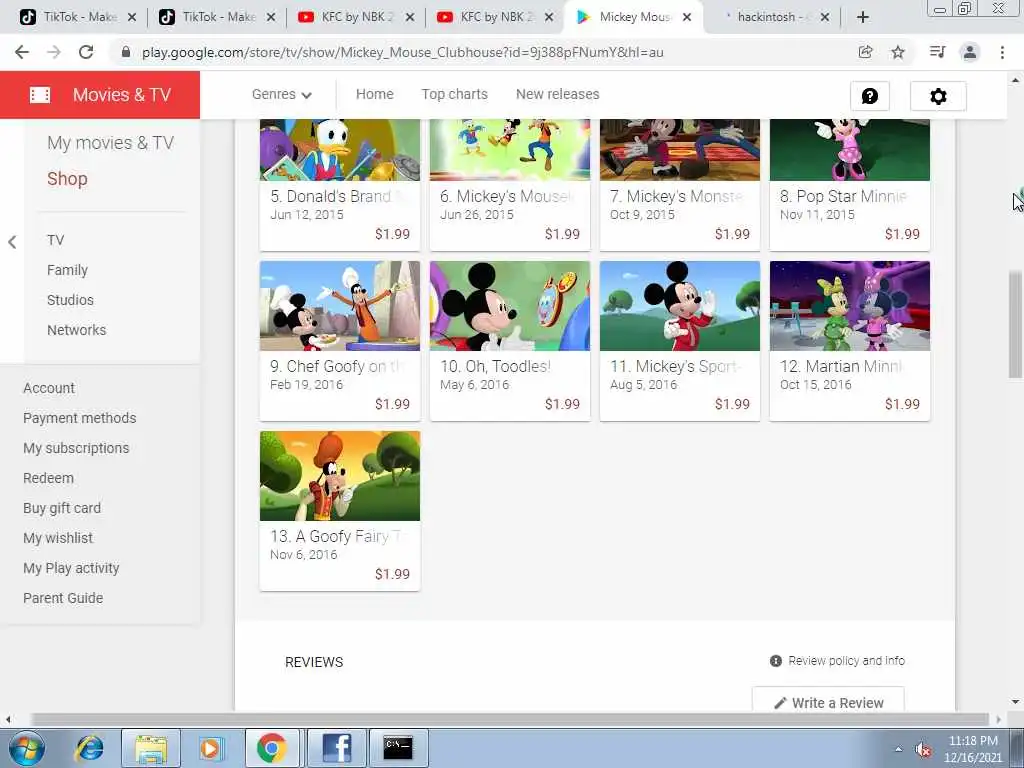The image size is (1024, 768).
Task: Open the media control icon in toolbar
Action: 937,52
